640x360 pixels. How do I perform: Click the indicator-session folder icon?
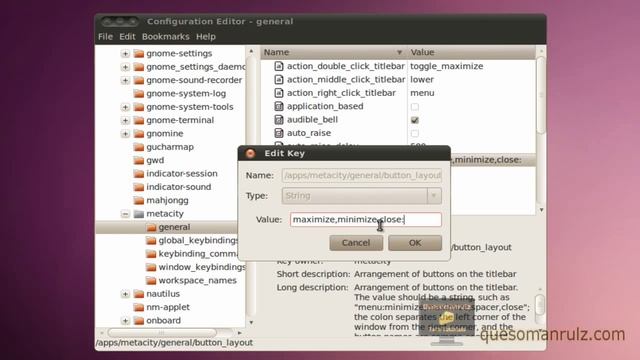(139, 173)
